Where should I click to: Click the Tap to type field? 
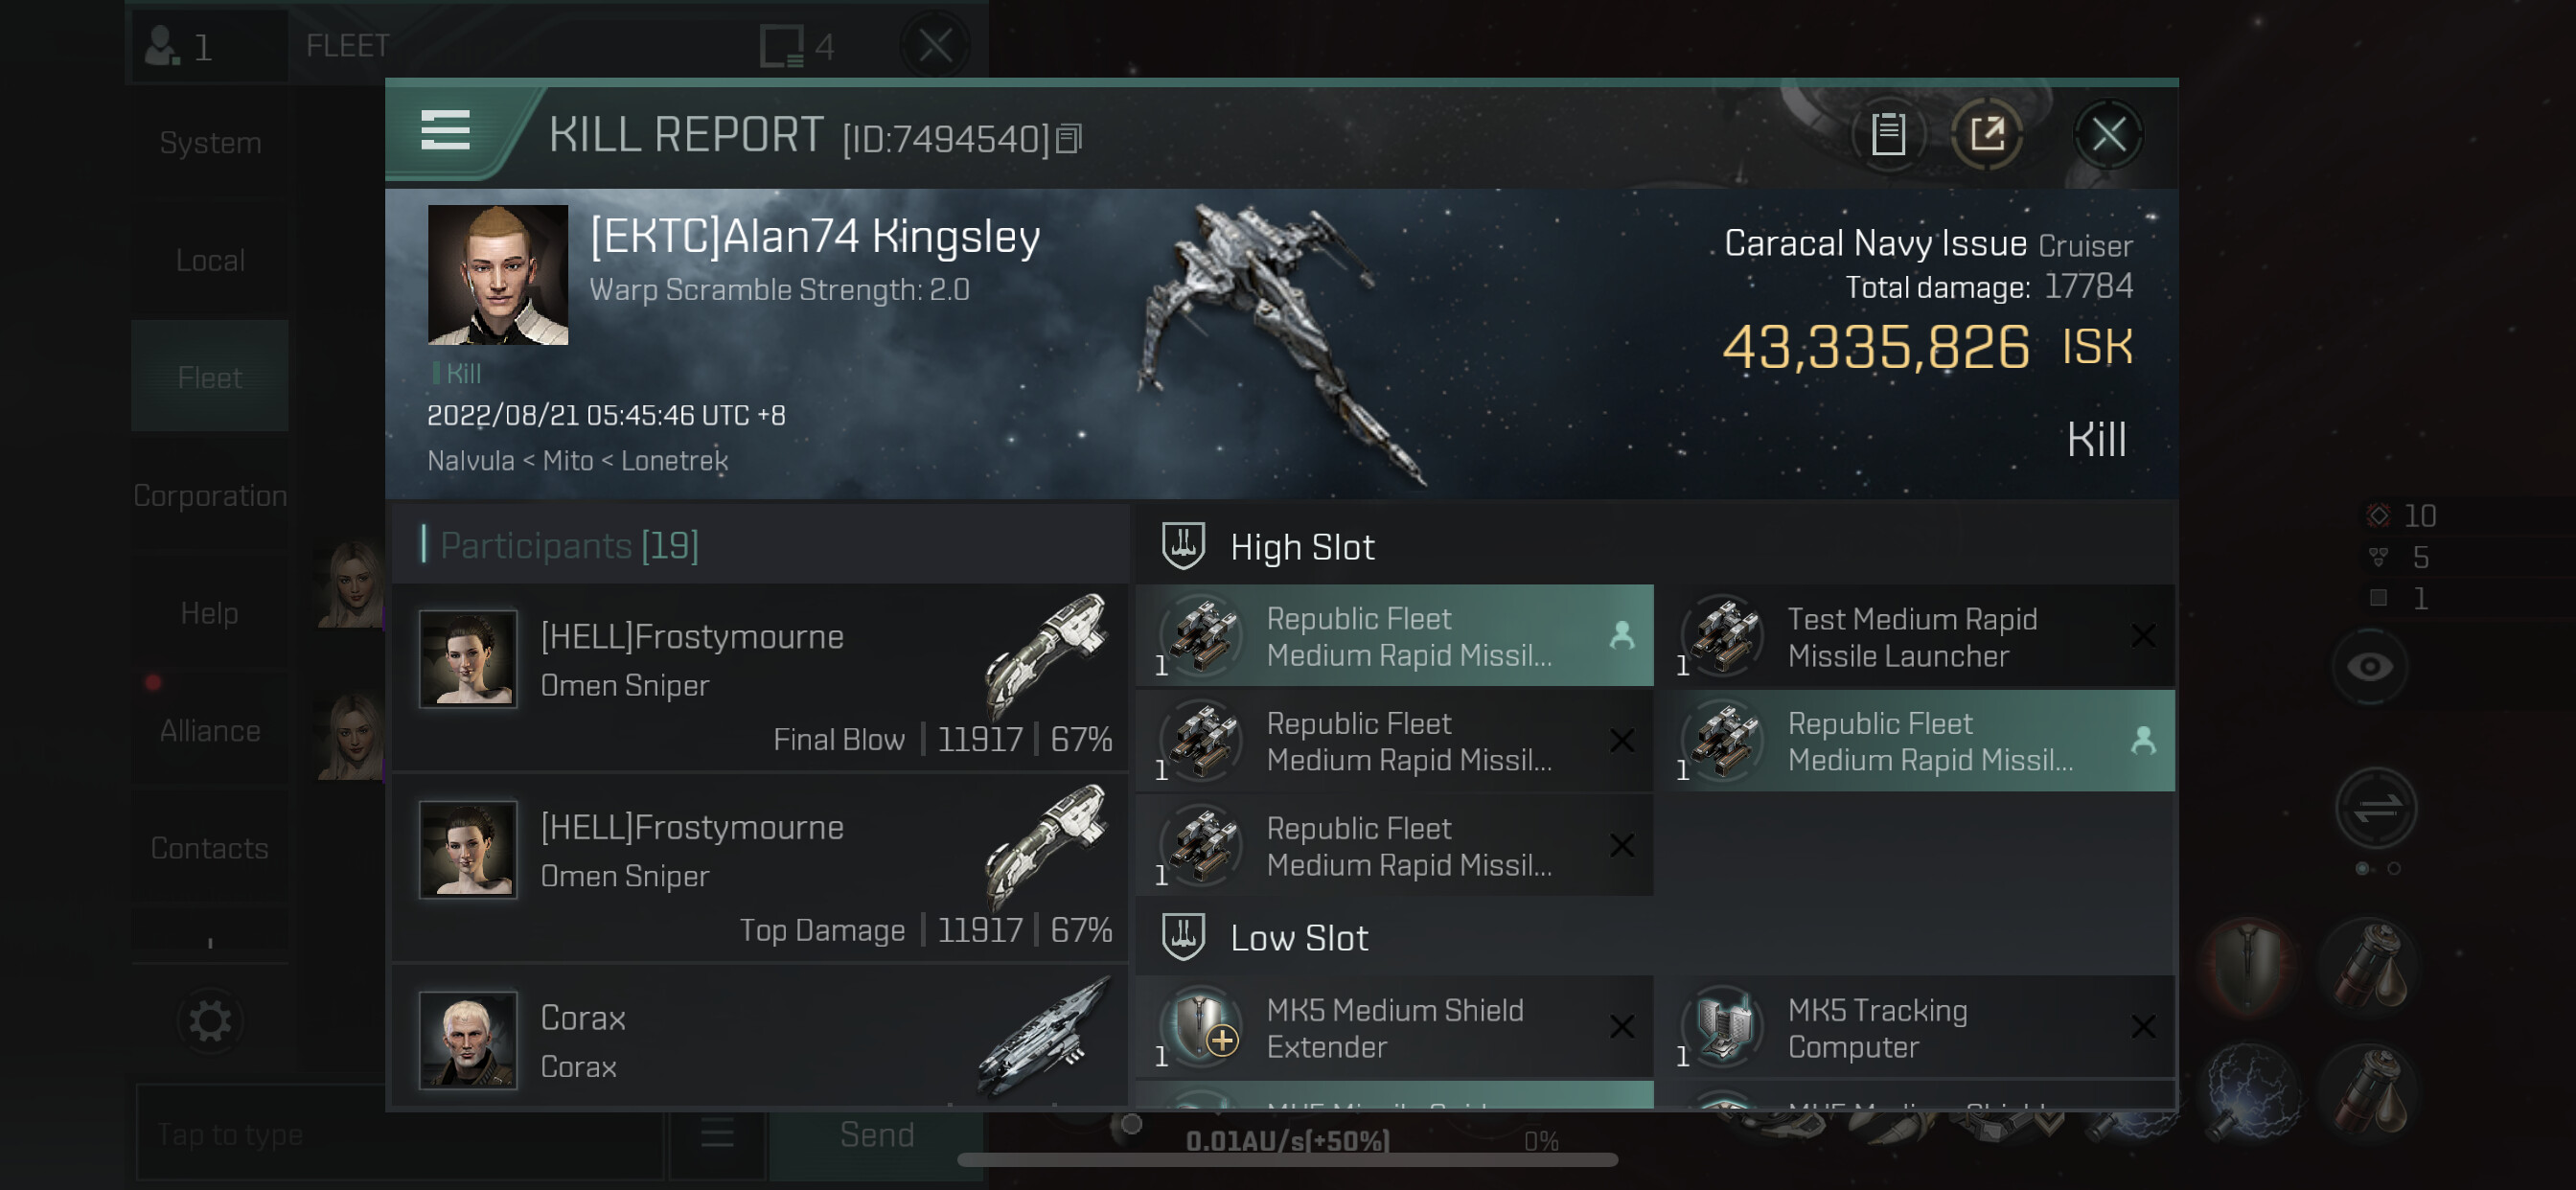coord(399,1134)
